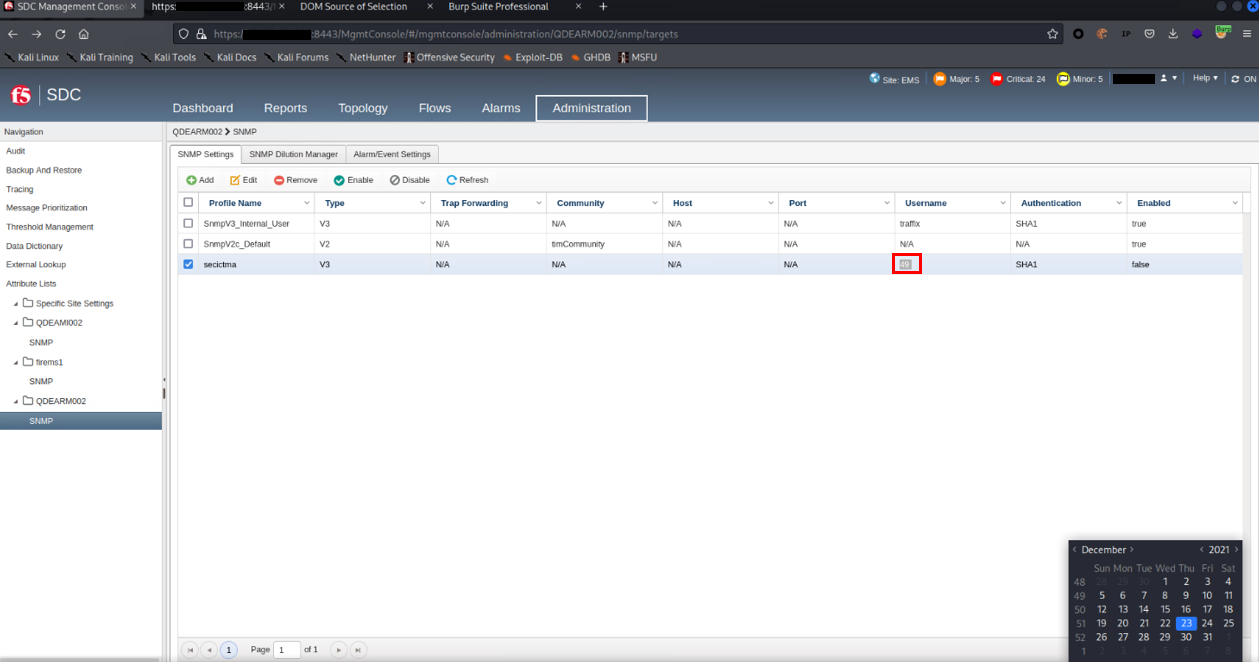Viewport: 1259px width, 662px height.
Task: Click the auto-refresh ON icon
Action: coord(1235,79)
